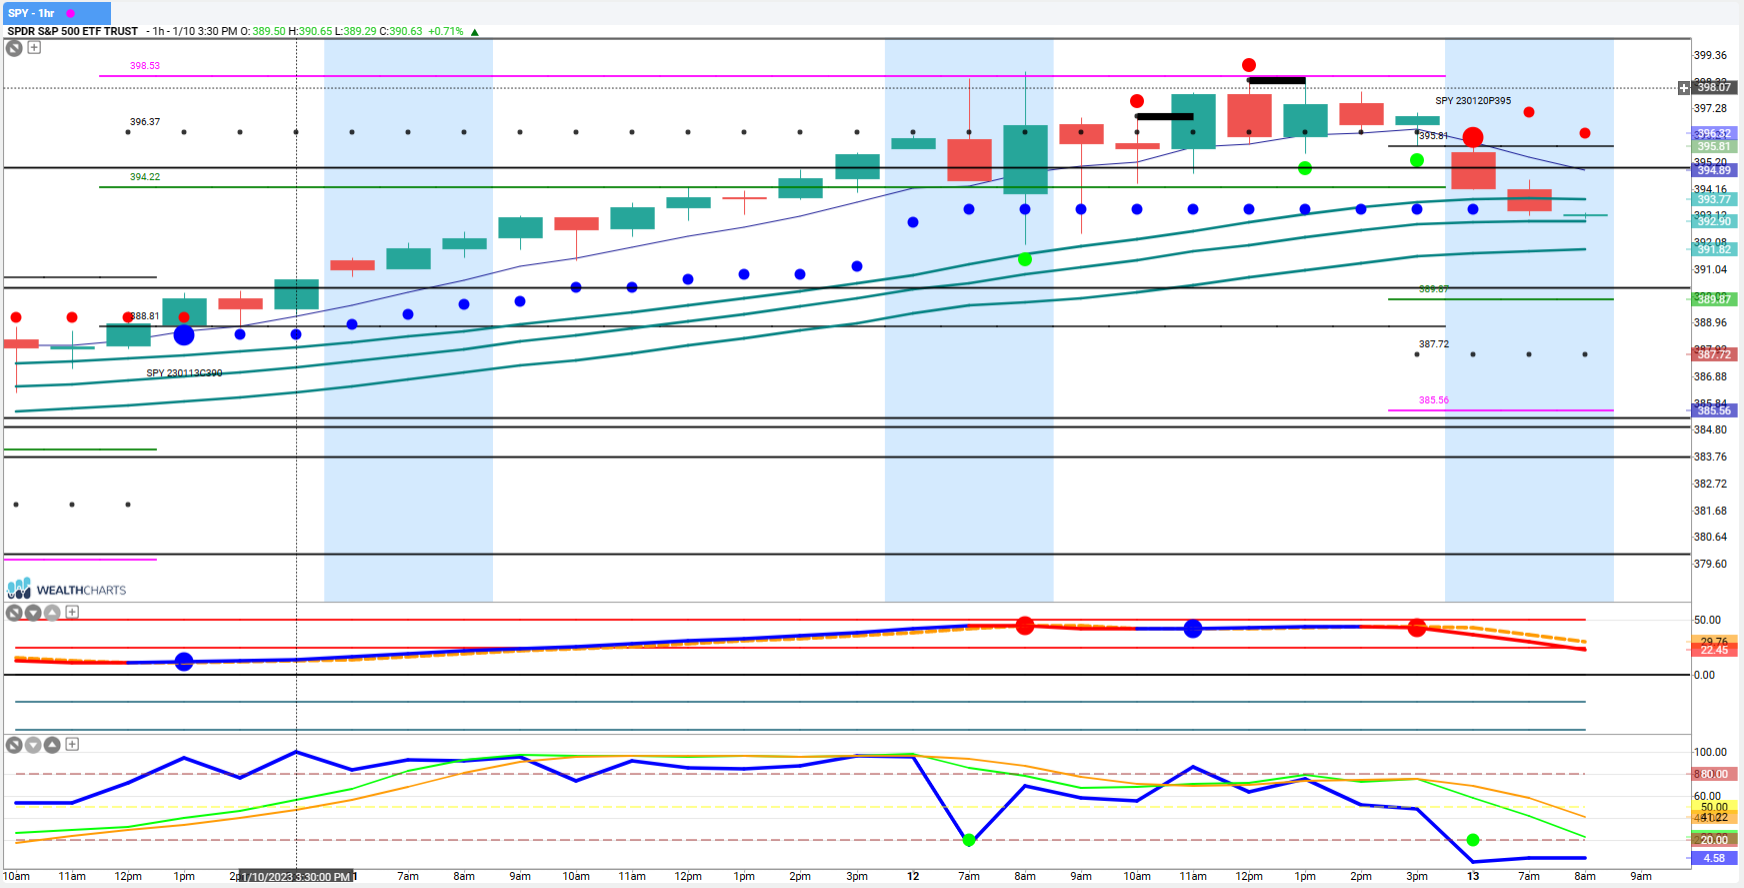Move the middle indicator pane down
Image resolution: width=1744 pixels, height=888 pixels.
pos(33,612)
